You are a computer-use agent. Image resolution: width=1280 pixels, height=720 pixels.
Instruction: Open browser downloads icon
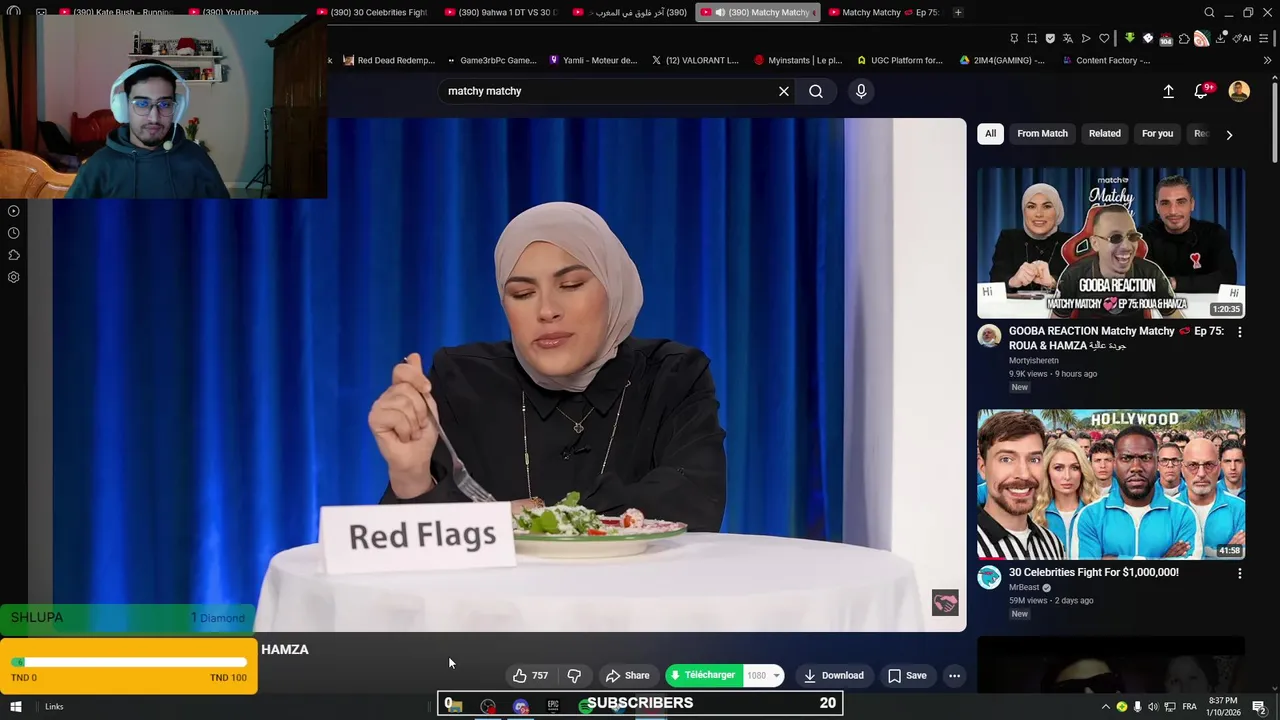1221,38
